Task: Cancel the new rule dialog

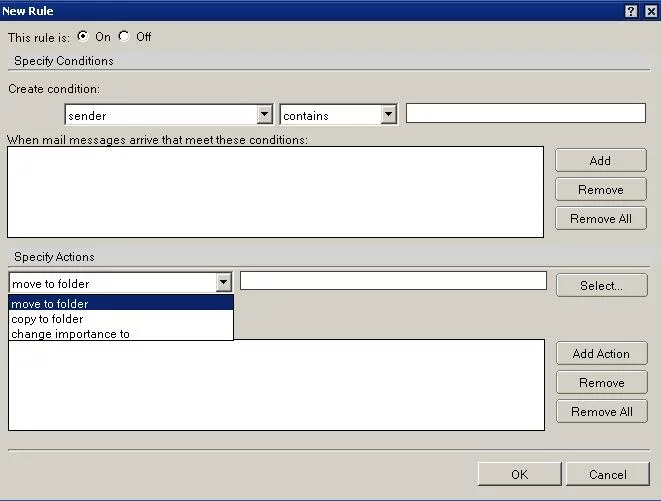Action: pyautogui.click(x=607, y=474)
